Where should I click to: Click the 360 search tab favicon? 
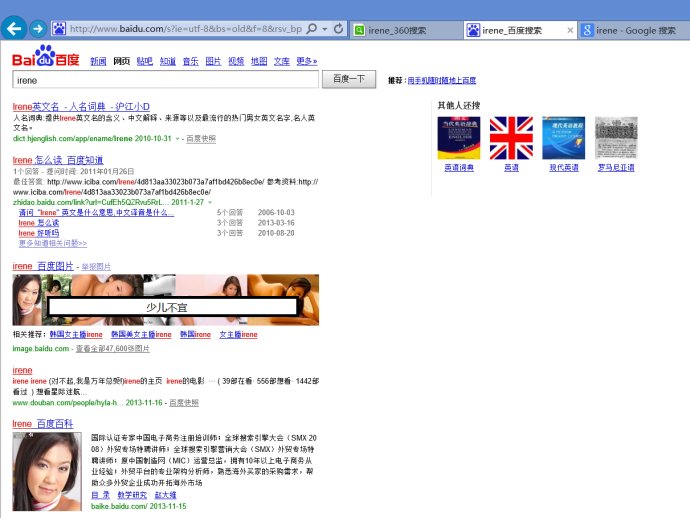(360, 30)
